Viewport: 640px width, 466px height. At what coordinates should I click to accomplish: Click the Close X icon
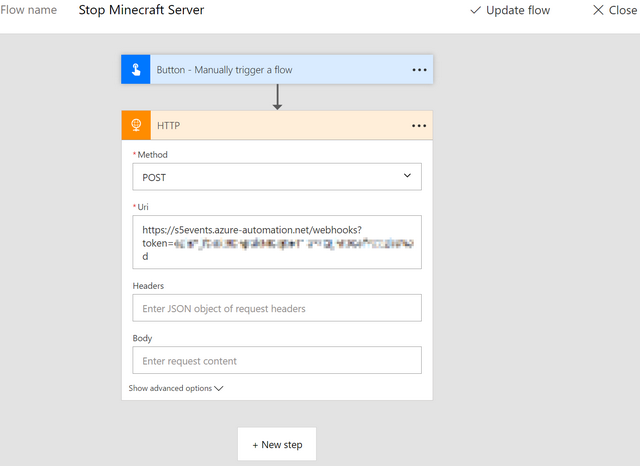click(598, 10)
